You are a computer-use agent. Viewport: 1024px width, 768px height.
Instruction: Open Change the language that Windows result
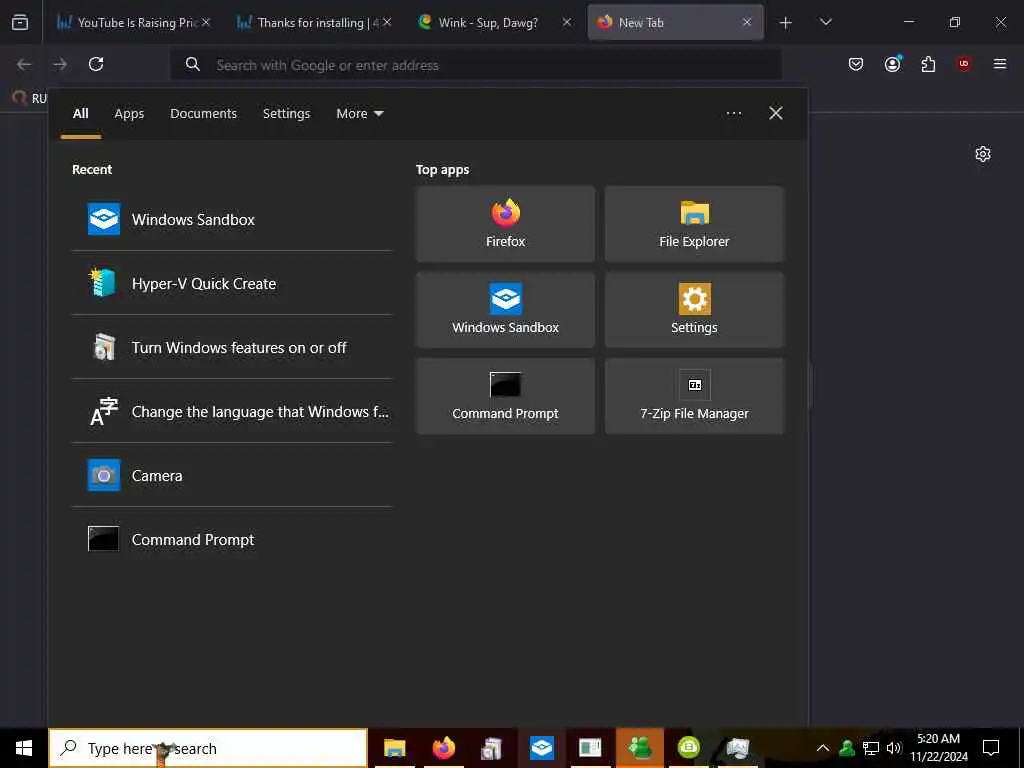[x=232, y=411]
